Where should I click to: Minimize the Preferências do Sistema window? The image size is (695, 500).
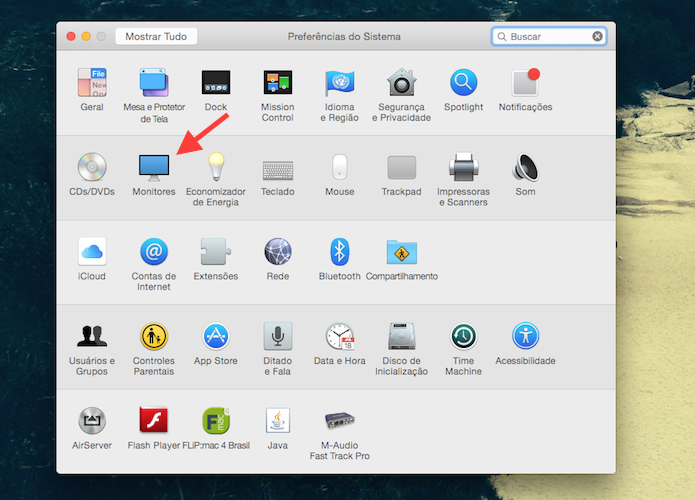tap(86, 36)
